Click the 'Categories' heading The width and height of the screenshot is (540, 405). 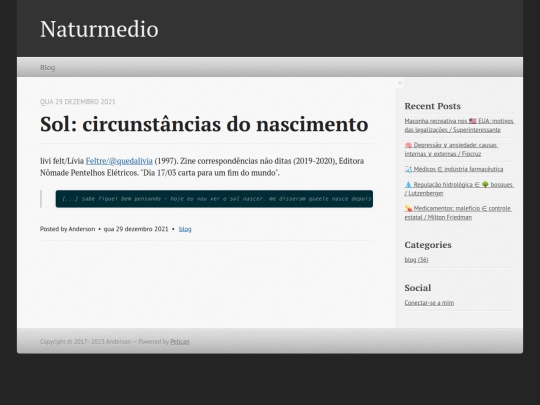pyautogui.click(x=428, y=245)
